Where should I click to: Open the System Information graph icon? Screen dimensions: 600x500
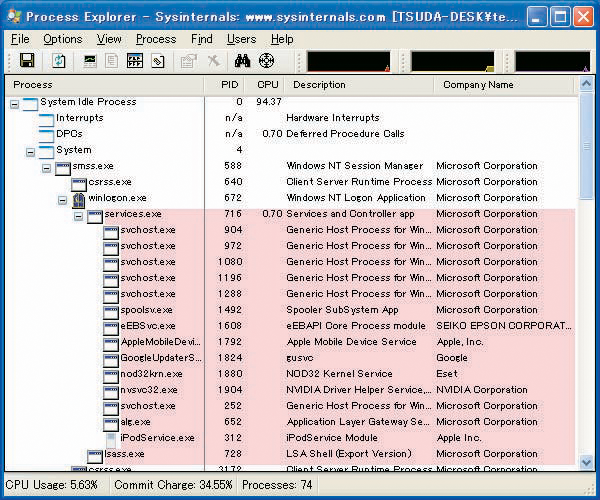pyautogui.click(x=90, y=61)
